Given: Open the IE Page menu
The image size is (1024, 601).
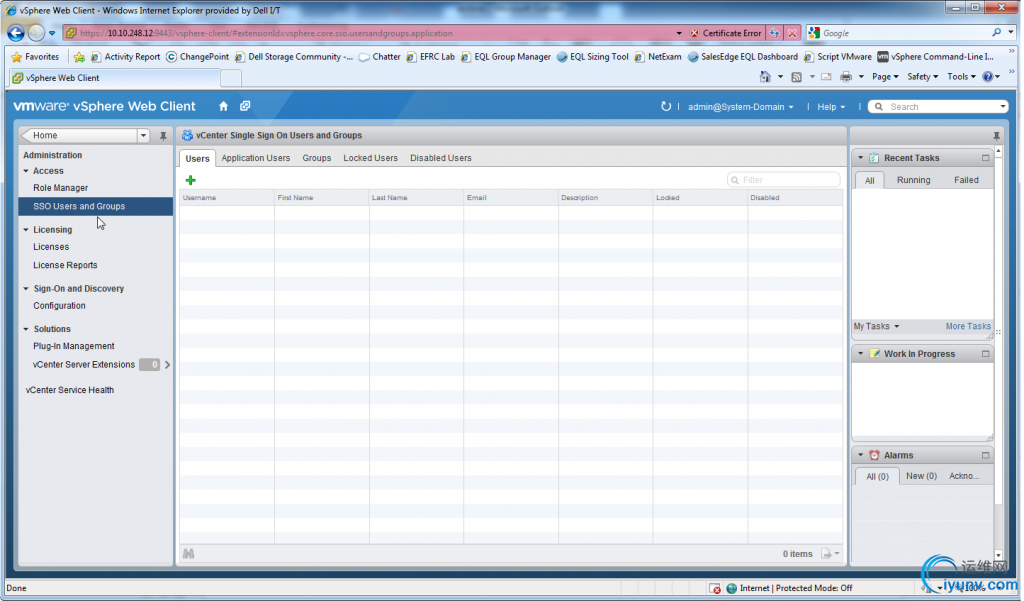Looking at the screenshot, I should (x=885, y=77).
